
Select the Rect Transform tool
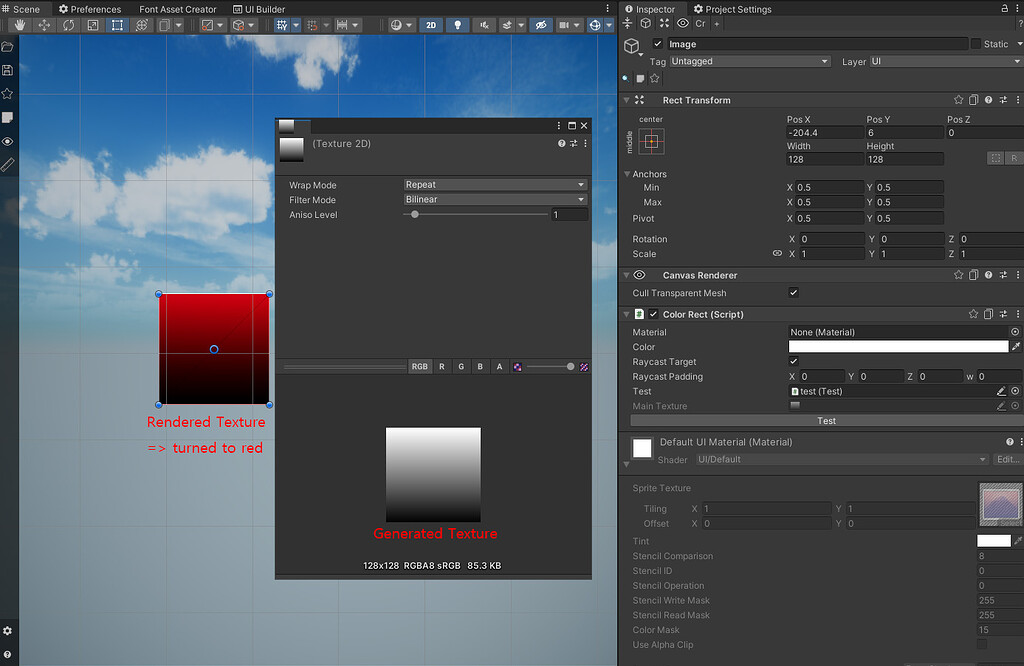point(116,25)
